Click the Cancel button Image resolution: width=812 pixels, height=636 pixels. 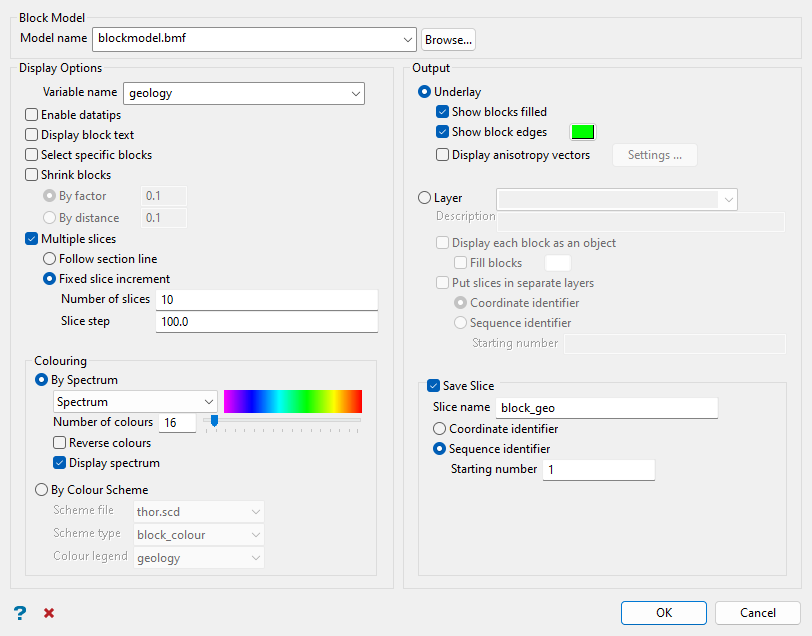[x=757, y=612]
